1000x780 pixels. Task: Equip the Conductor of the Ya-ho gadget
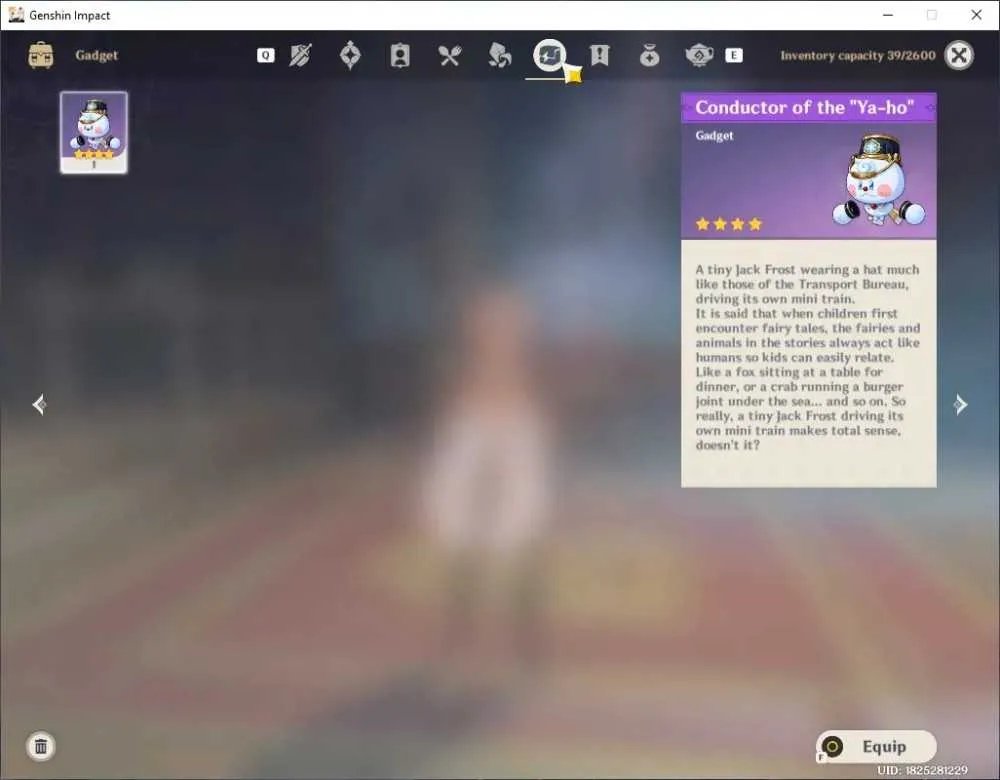876,746
